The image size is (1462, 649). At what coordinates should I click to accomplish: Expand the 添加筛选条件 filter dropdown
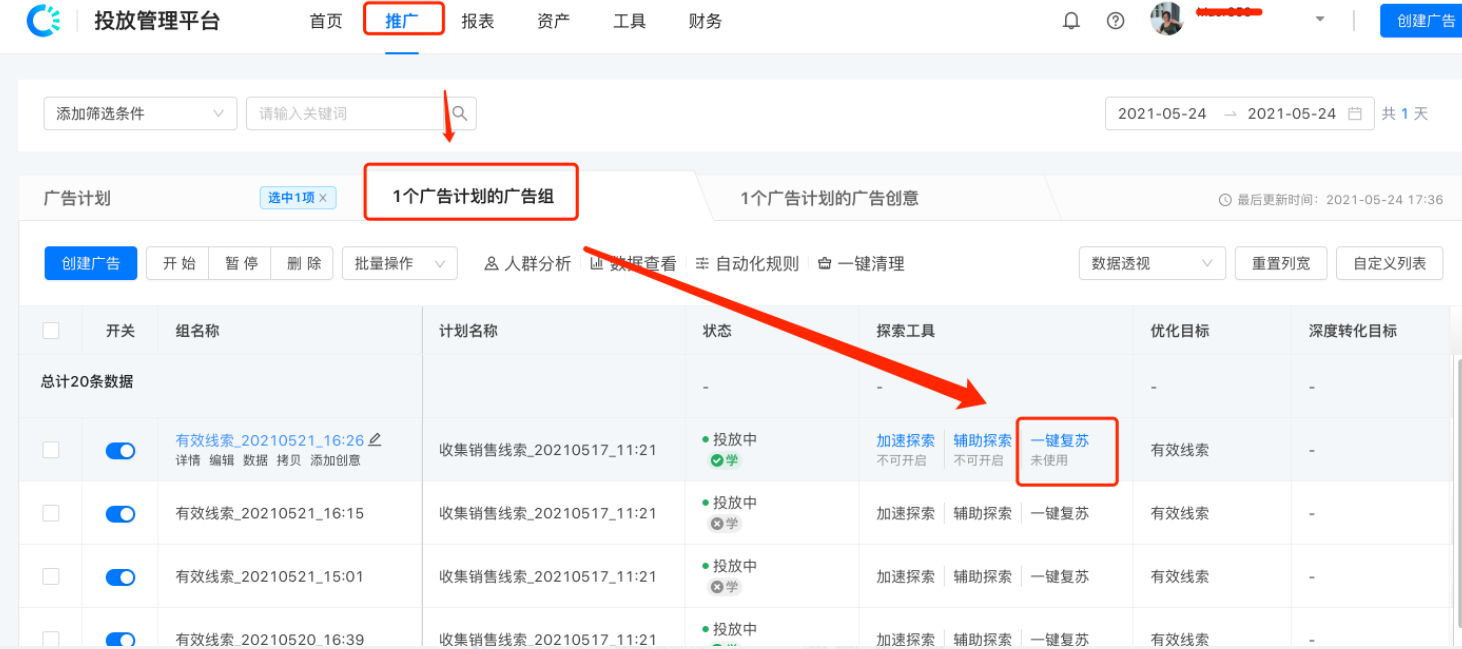[139, 113]
